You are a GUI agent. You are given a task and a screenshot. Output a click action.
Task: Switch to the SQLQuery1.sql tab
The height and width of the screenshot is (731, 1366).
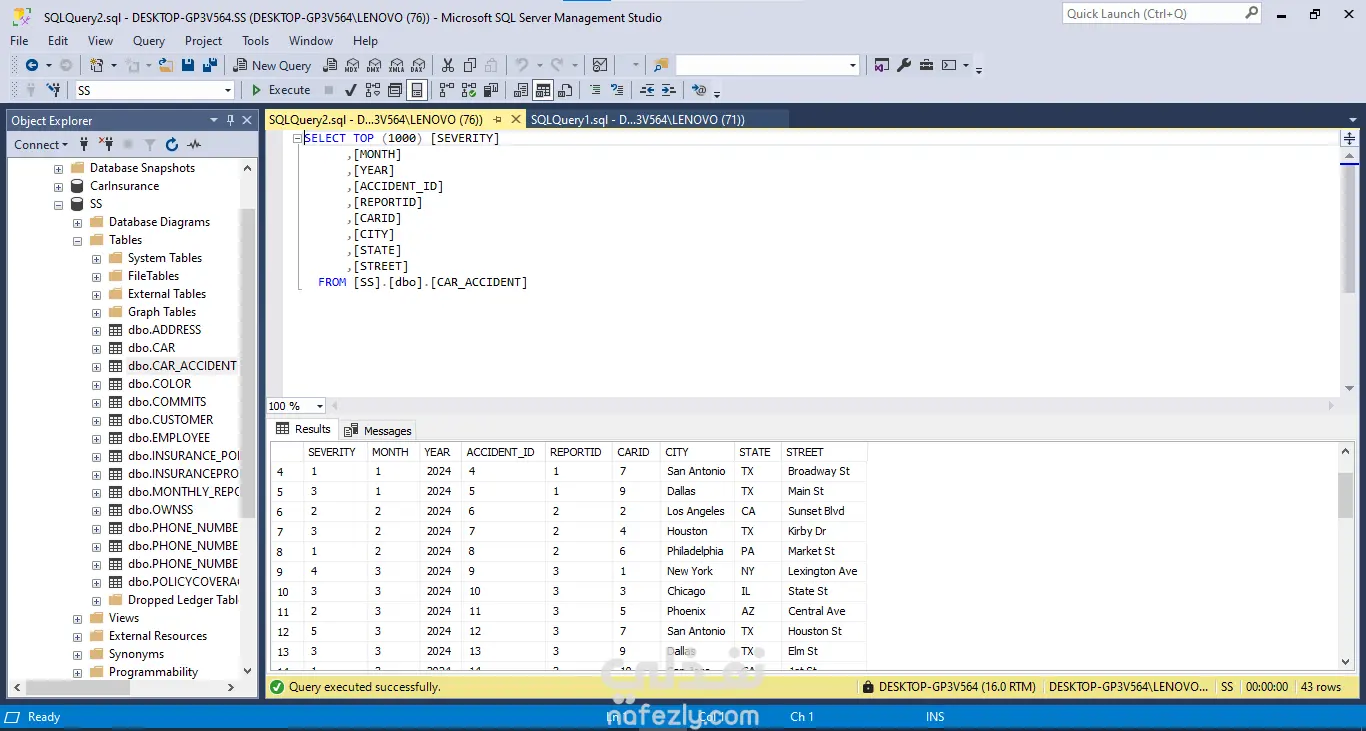tap(637, 119)
